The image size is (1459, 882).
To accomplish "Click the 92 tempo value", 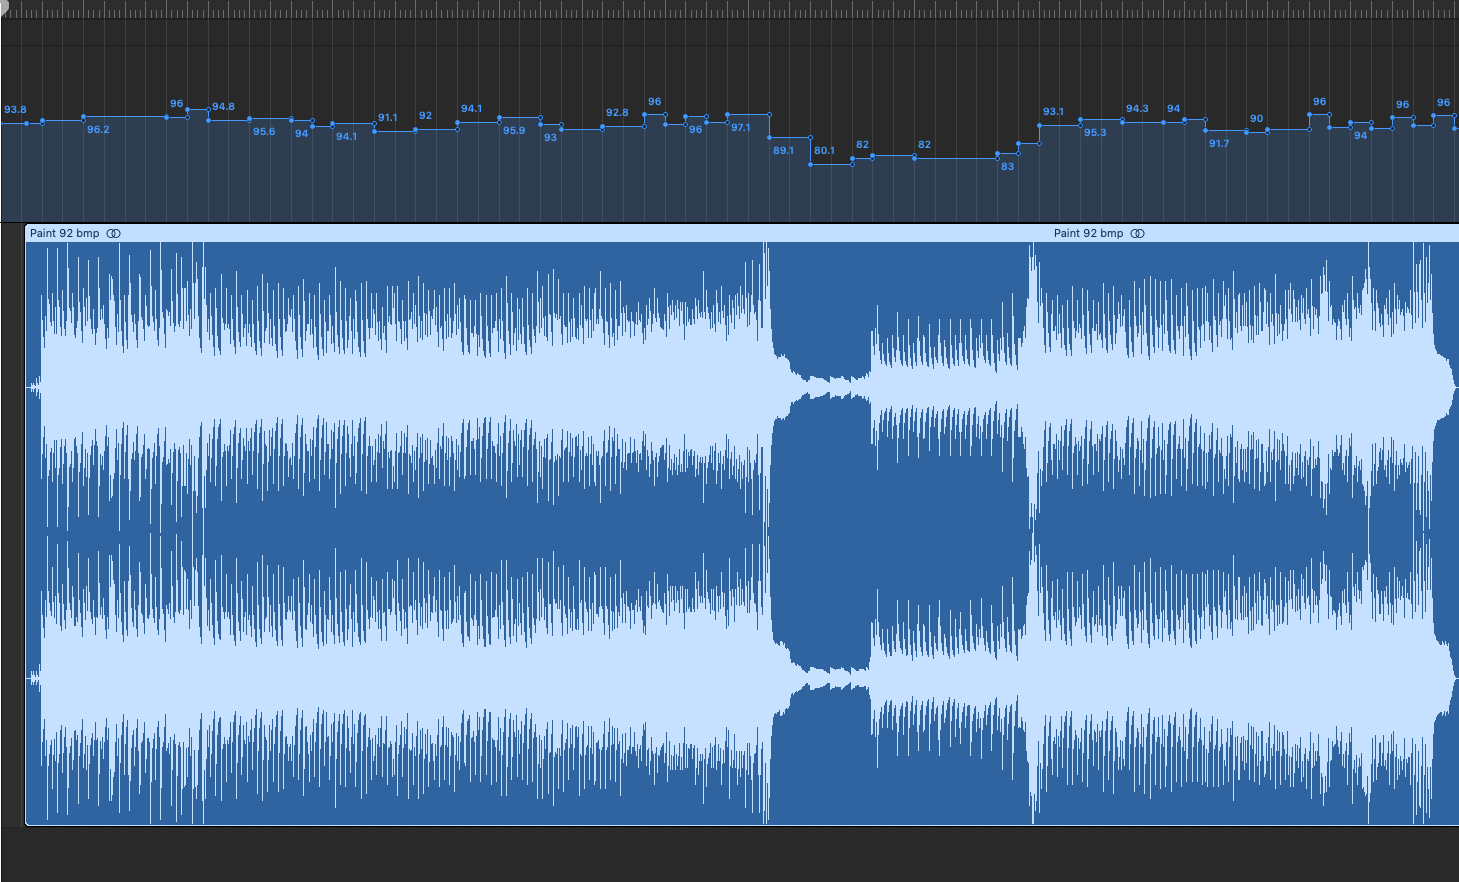I will [x=426, y=116].
